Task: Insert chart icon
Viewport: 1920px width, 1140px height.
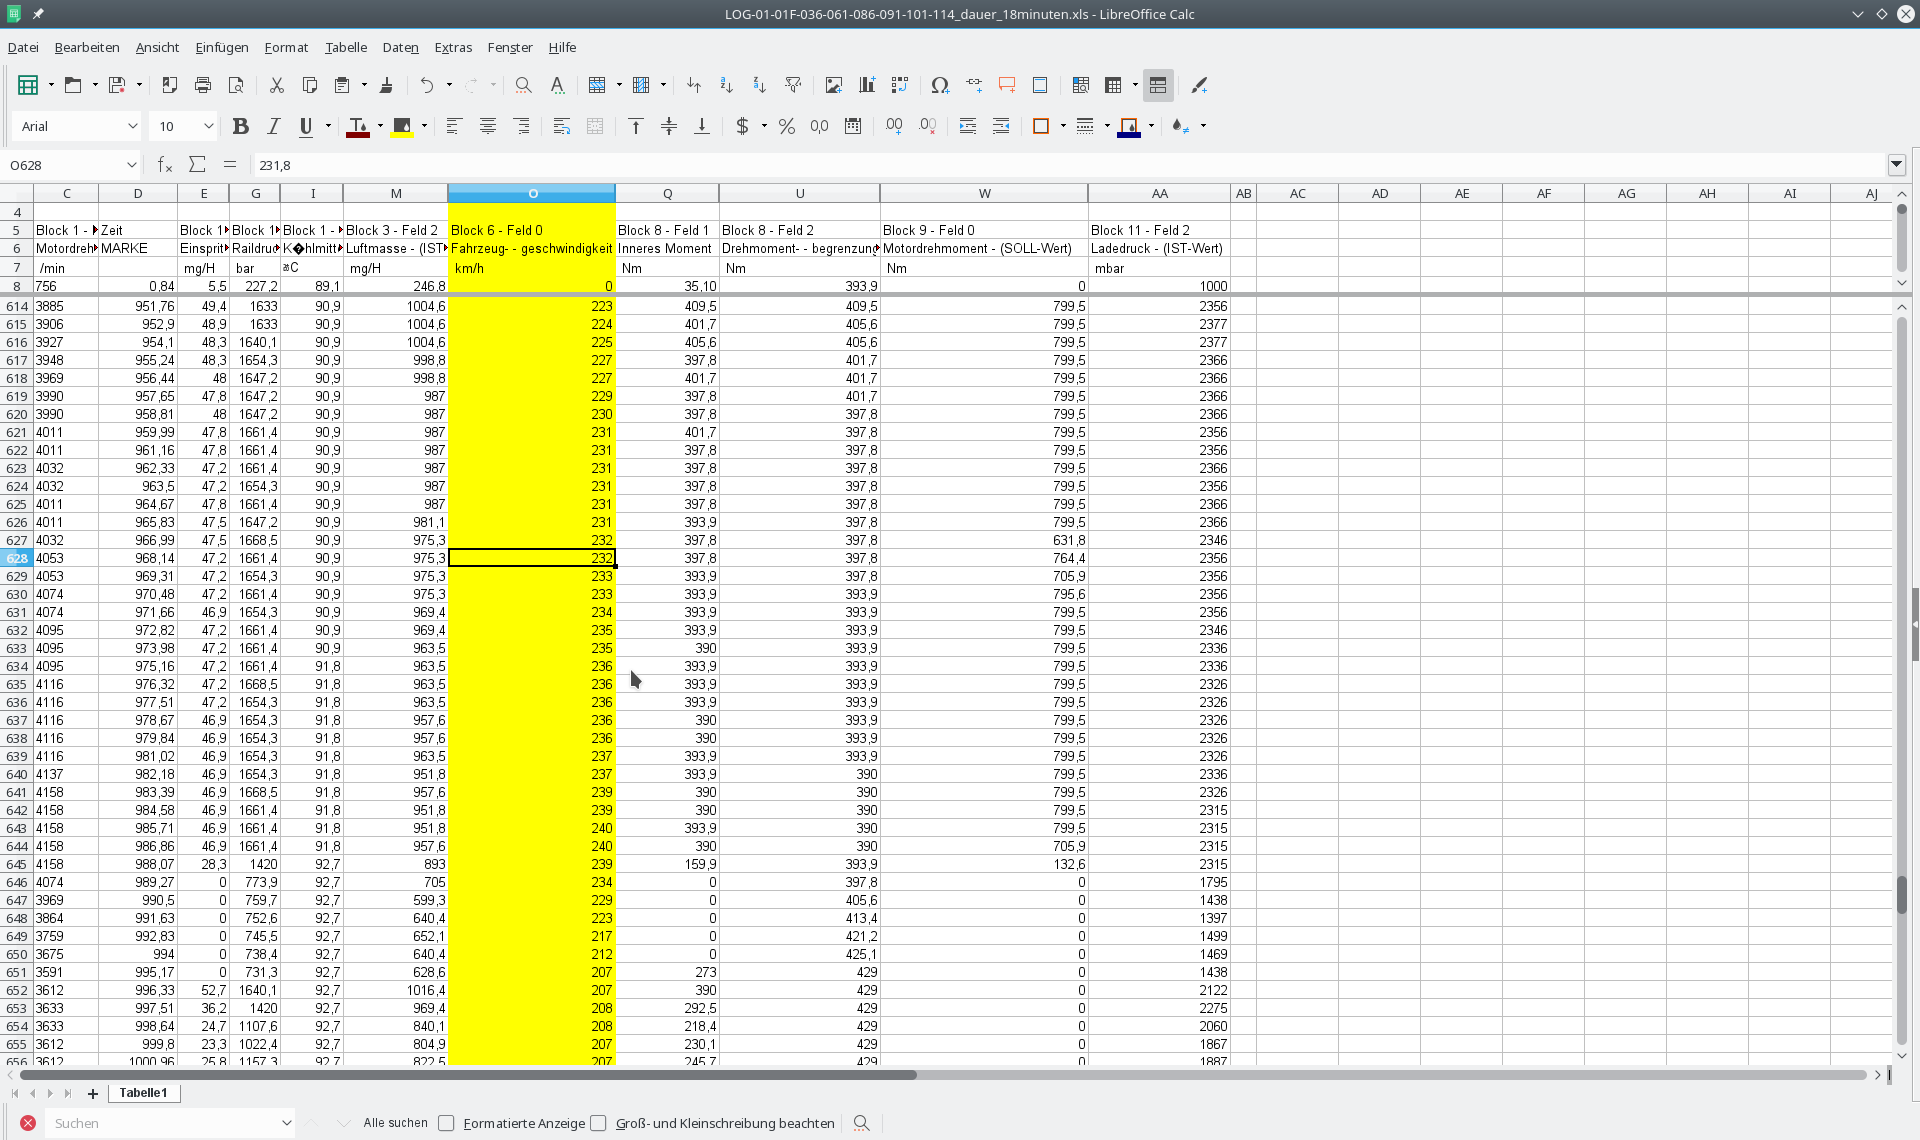Action: coord(867,85)
